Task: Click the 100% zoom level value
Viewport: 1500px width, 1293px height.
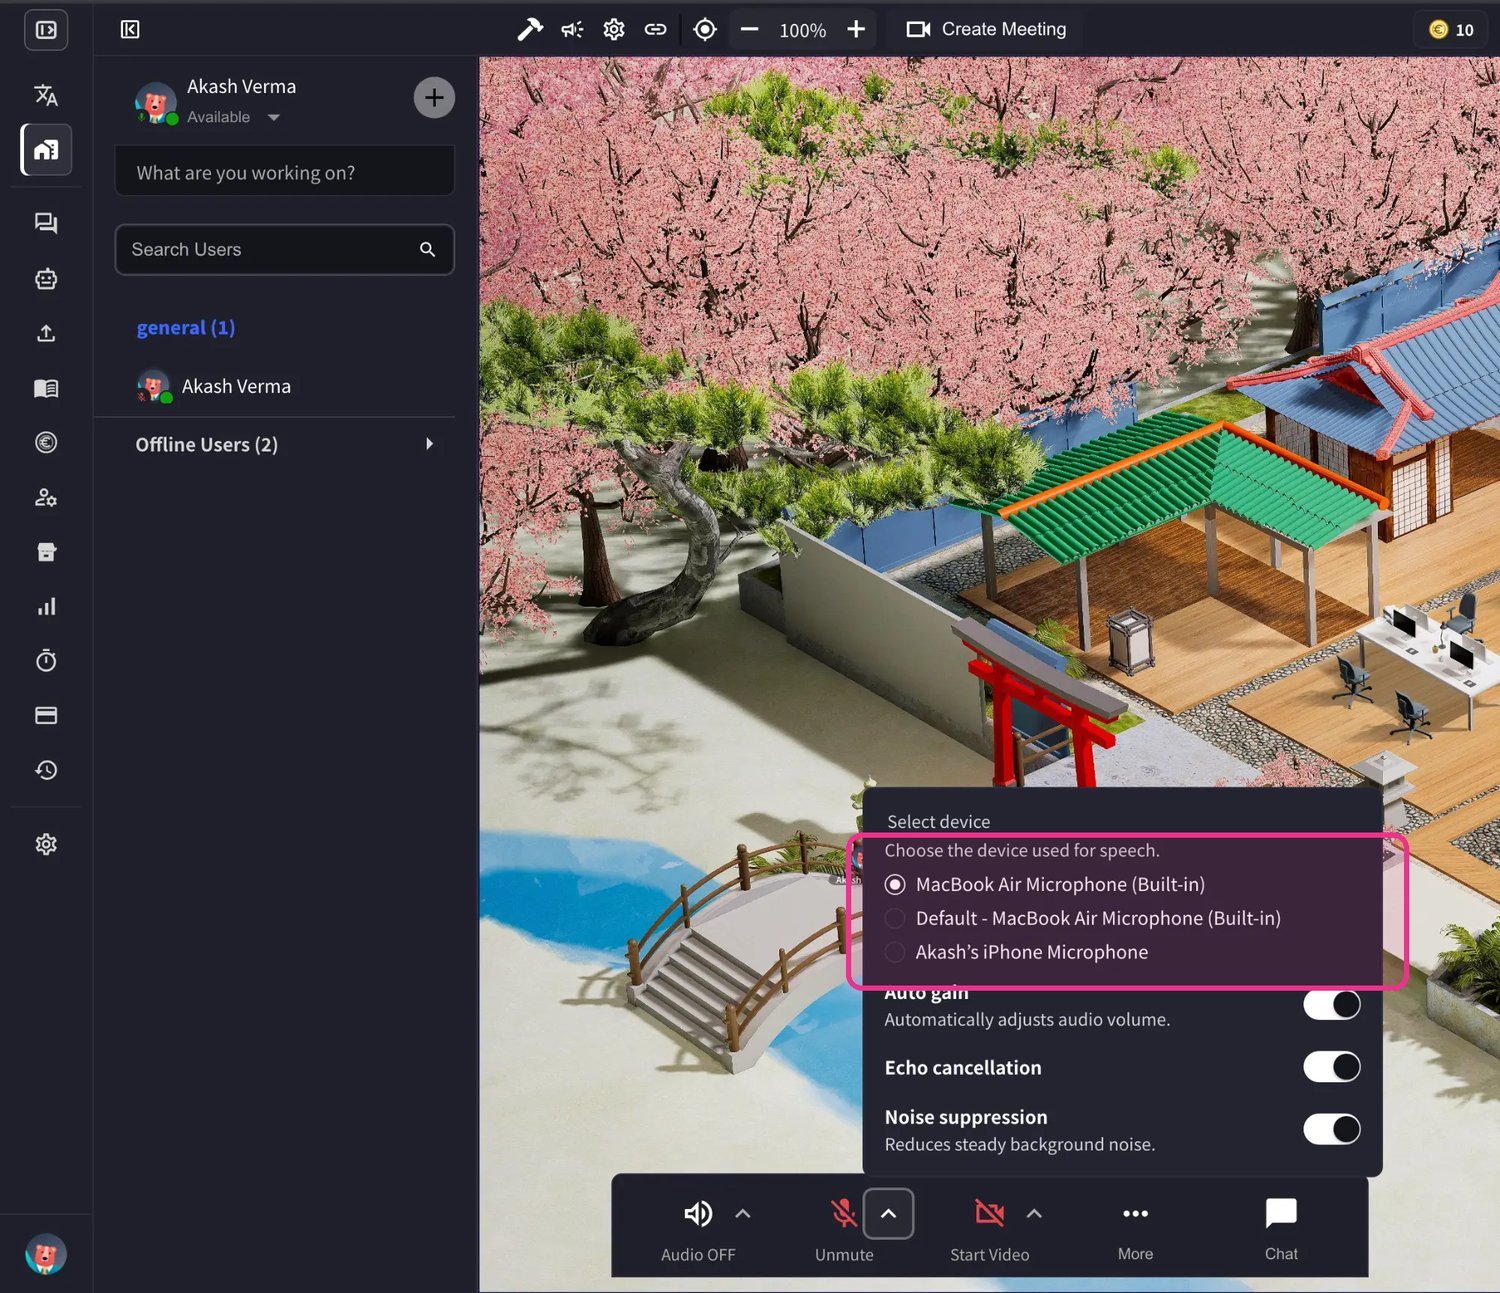Action: click(x=803, y=31)
